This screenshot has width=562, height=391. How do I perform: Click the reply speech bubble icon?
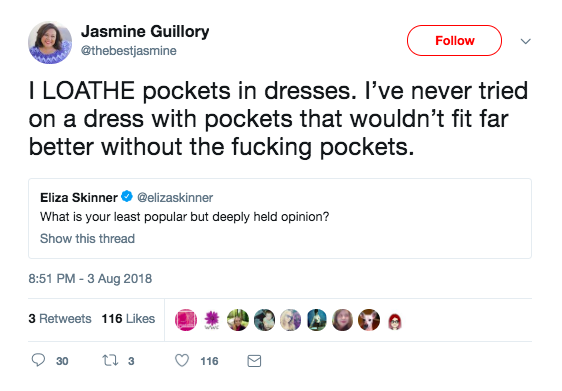pos(38,360)
